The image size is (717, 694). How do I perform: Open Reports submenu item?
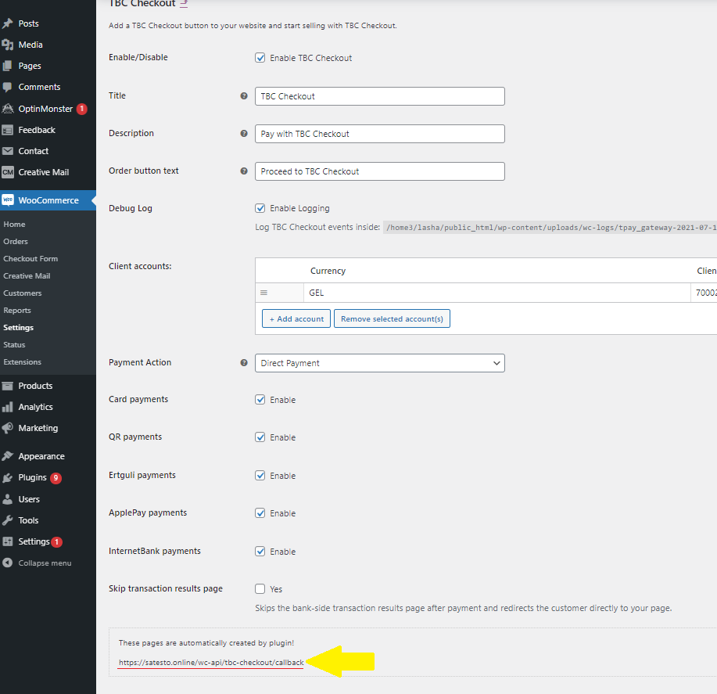(x=17, y=310)
